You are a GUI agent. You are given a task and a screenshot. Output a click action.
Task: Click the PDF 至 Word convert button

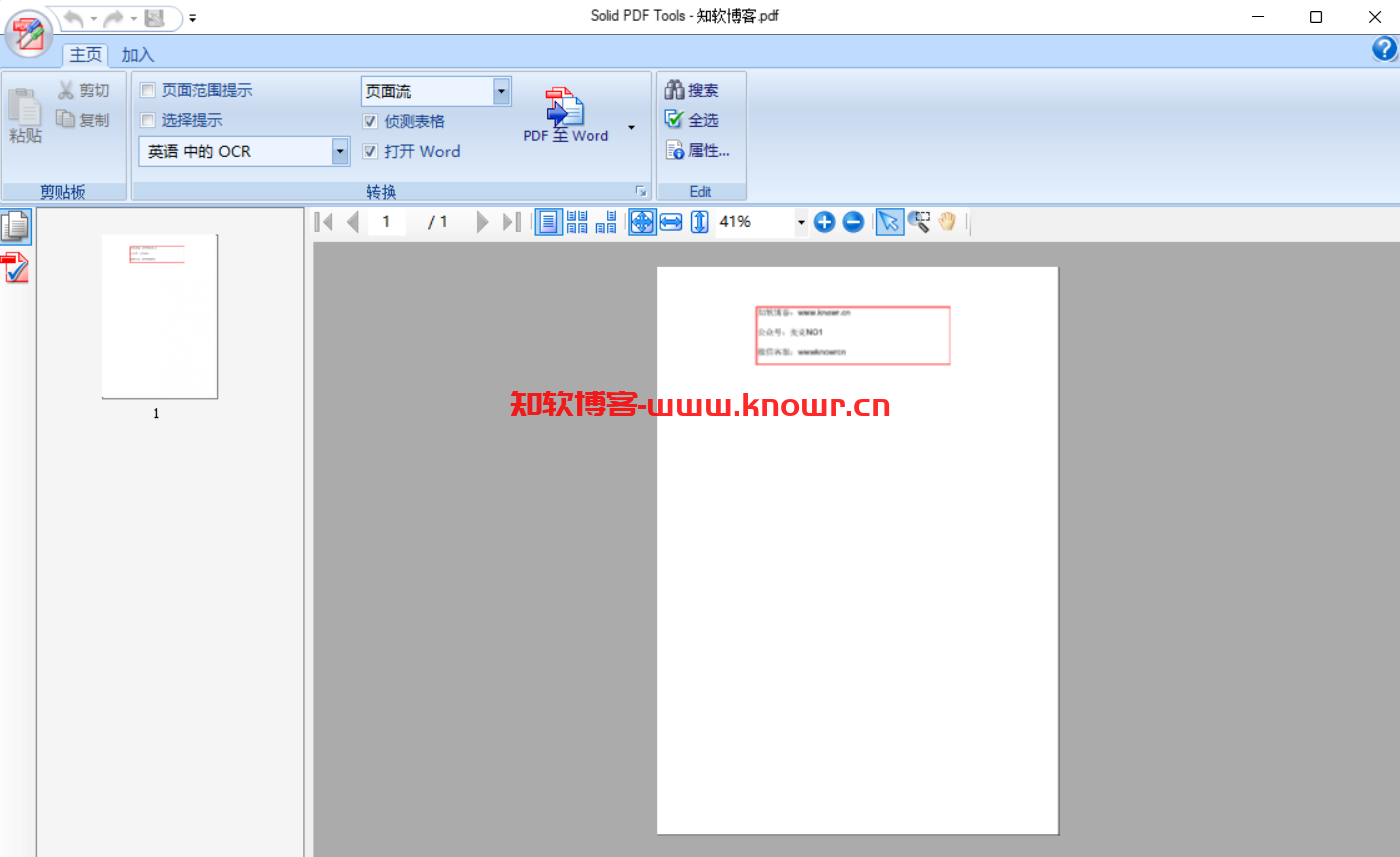tap(566, 115)
